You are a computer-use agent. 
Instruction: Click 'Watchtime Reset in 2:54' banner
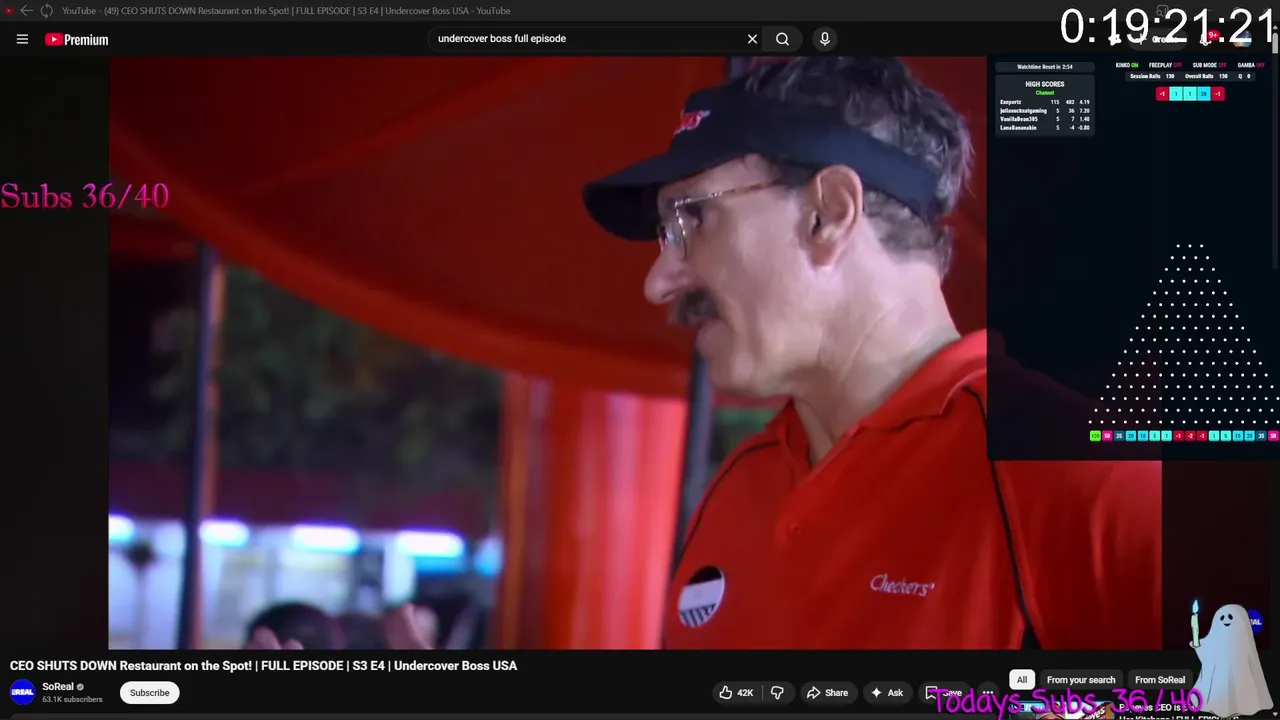click(1044, 67)
